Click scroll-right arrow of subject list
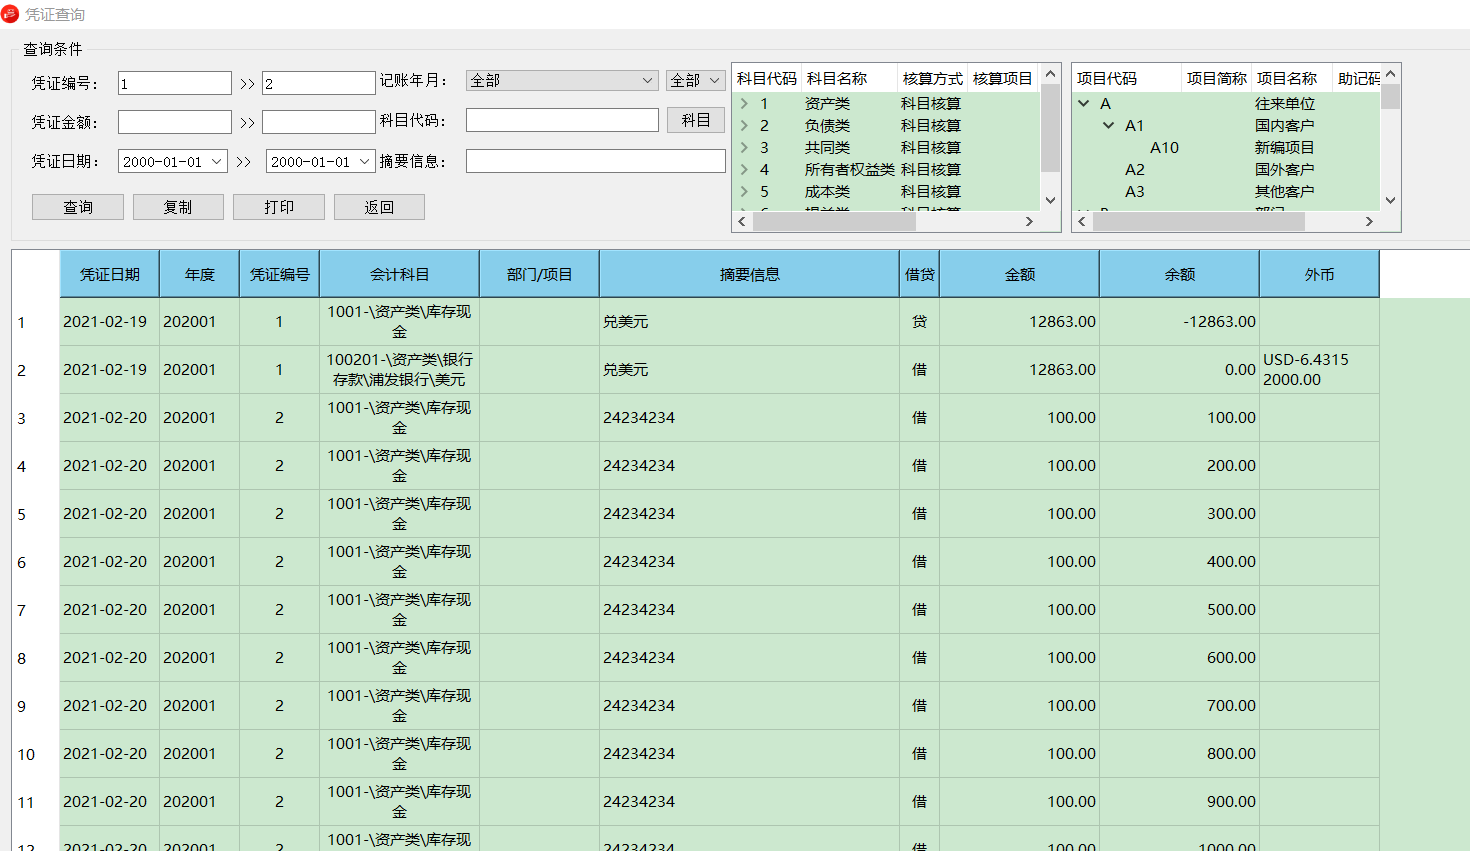Image resolution: width=1470 pixels, height=851 pixels. (x=1029, y=221)
